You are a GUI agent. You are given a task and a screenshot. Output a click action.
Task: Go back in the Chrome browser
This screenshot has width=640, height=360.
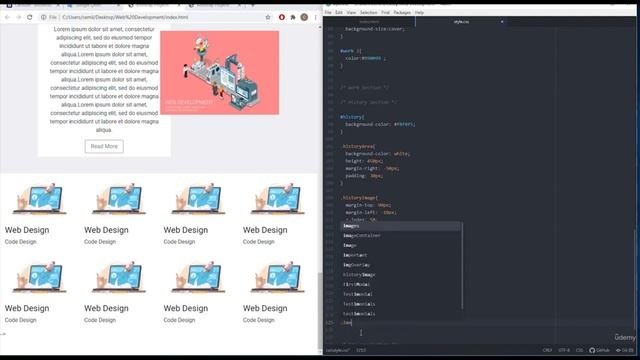(x=7, y=17)
